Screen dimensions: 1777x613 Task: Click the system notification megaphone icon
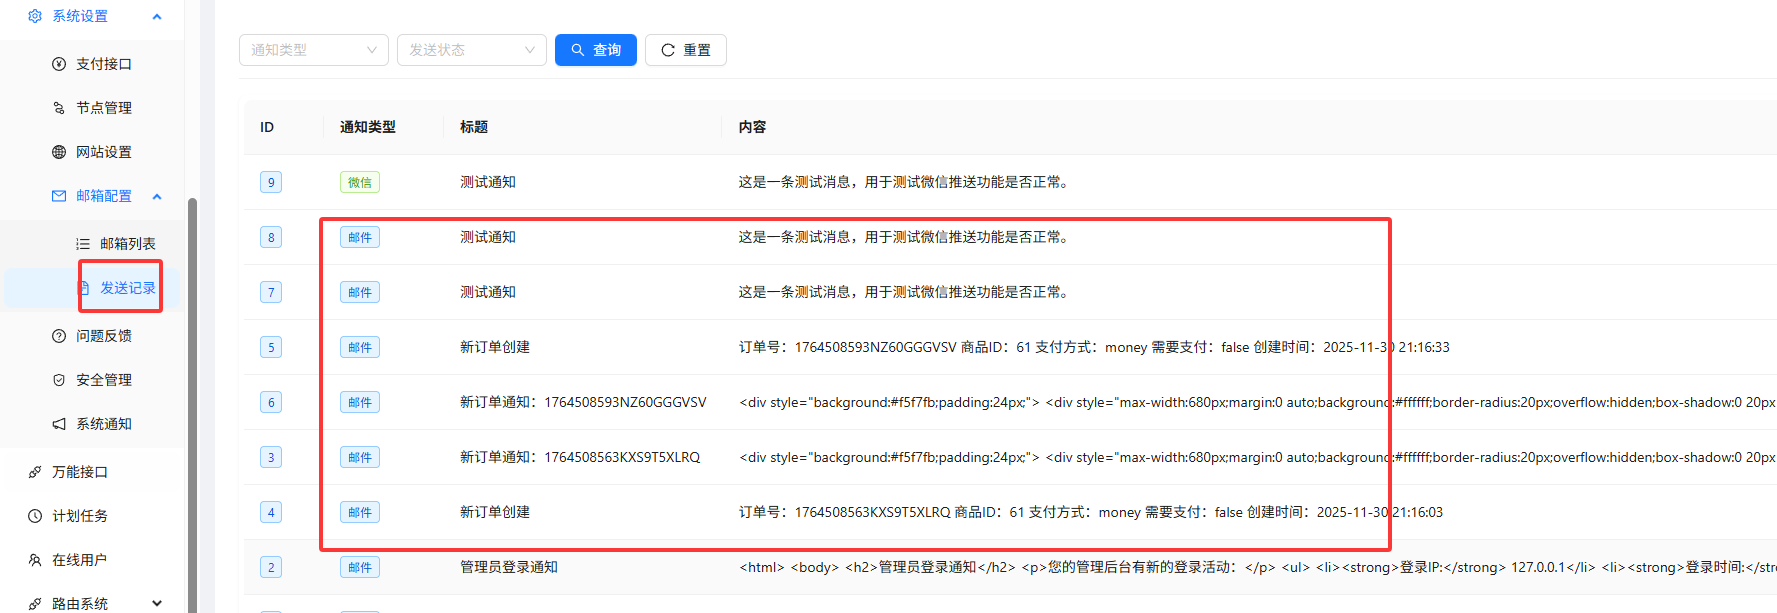[x=59, y=424]
